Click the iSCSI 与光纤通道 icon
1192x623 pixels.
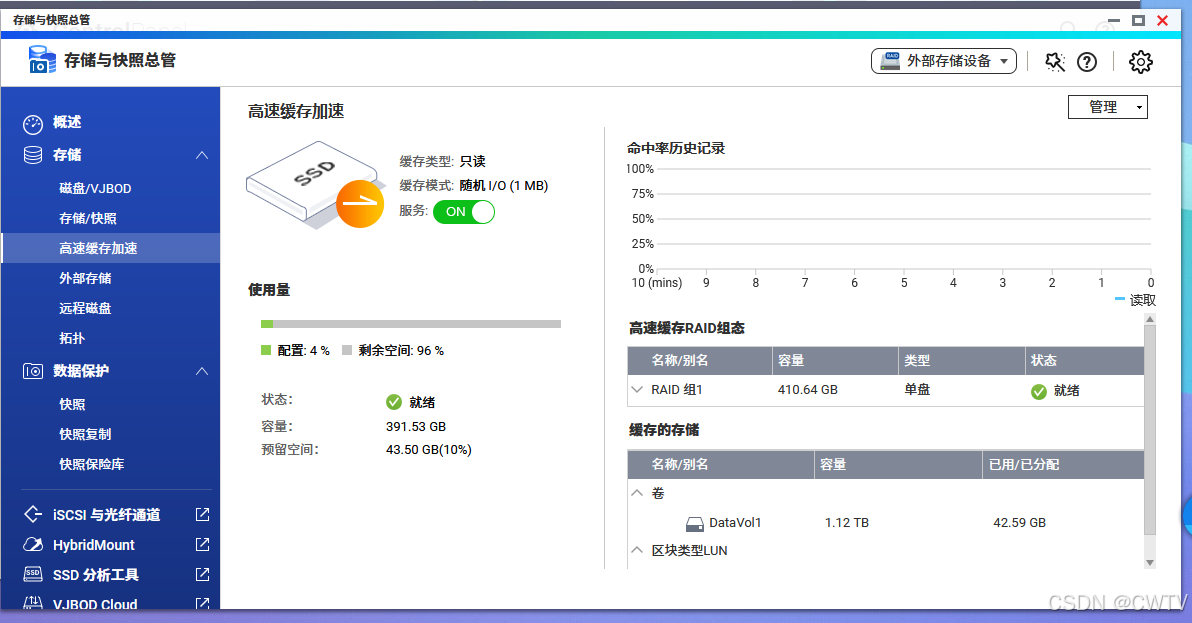(33, 514)
